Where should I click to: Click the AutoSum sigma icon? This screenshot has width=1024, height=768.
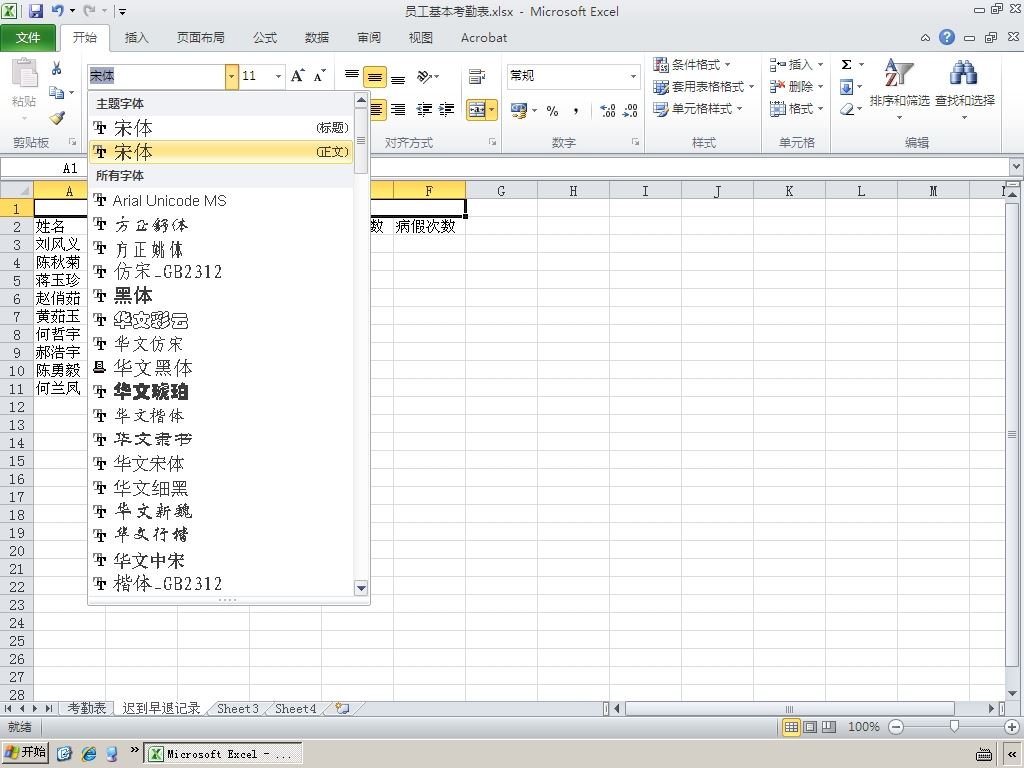(x=846, y=65)
